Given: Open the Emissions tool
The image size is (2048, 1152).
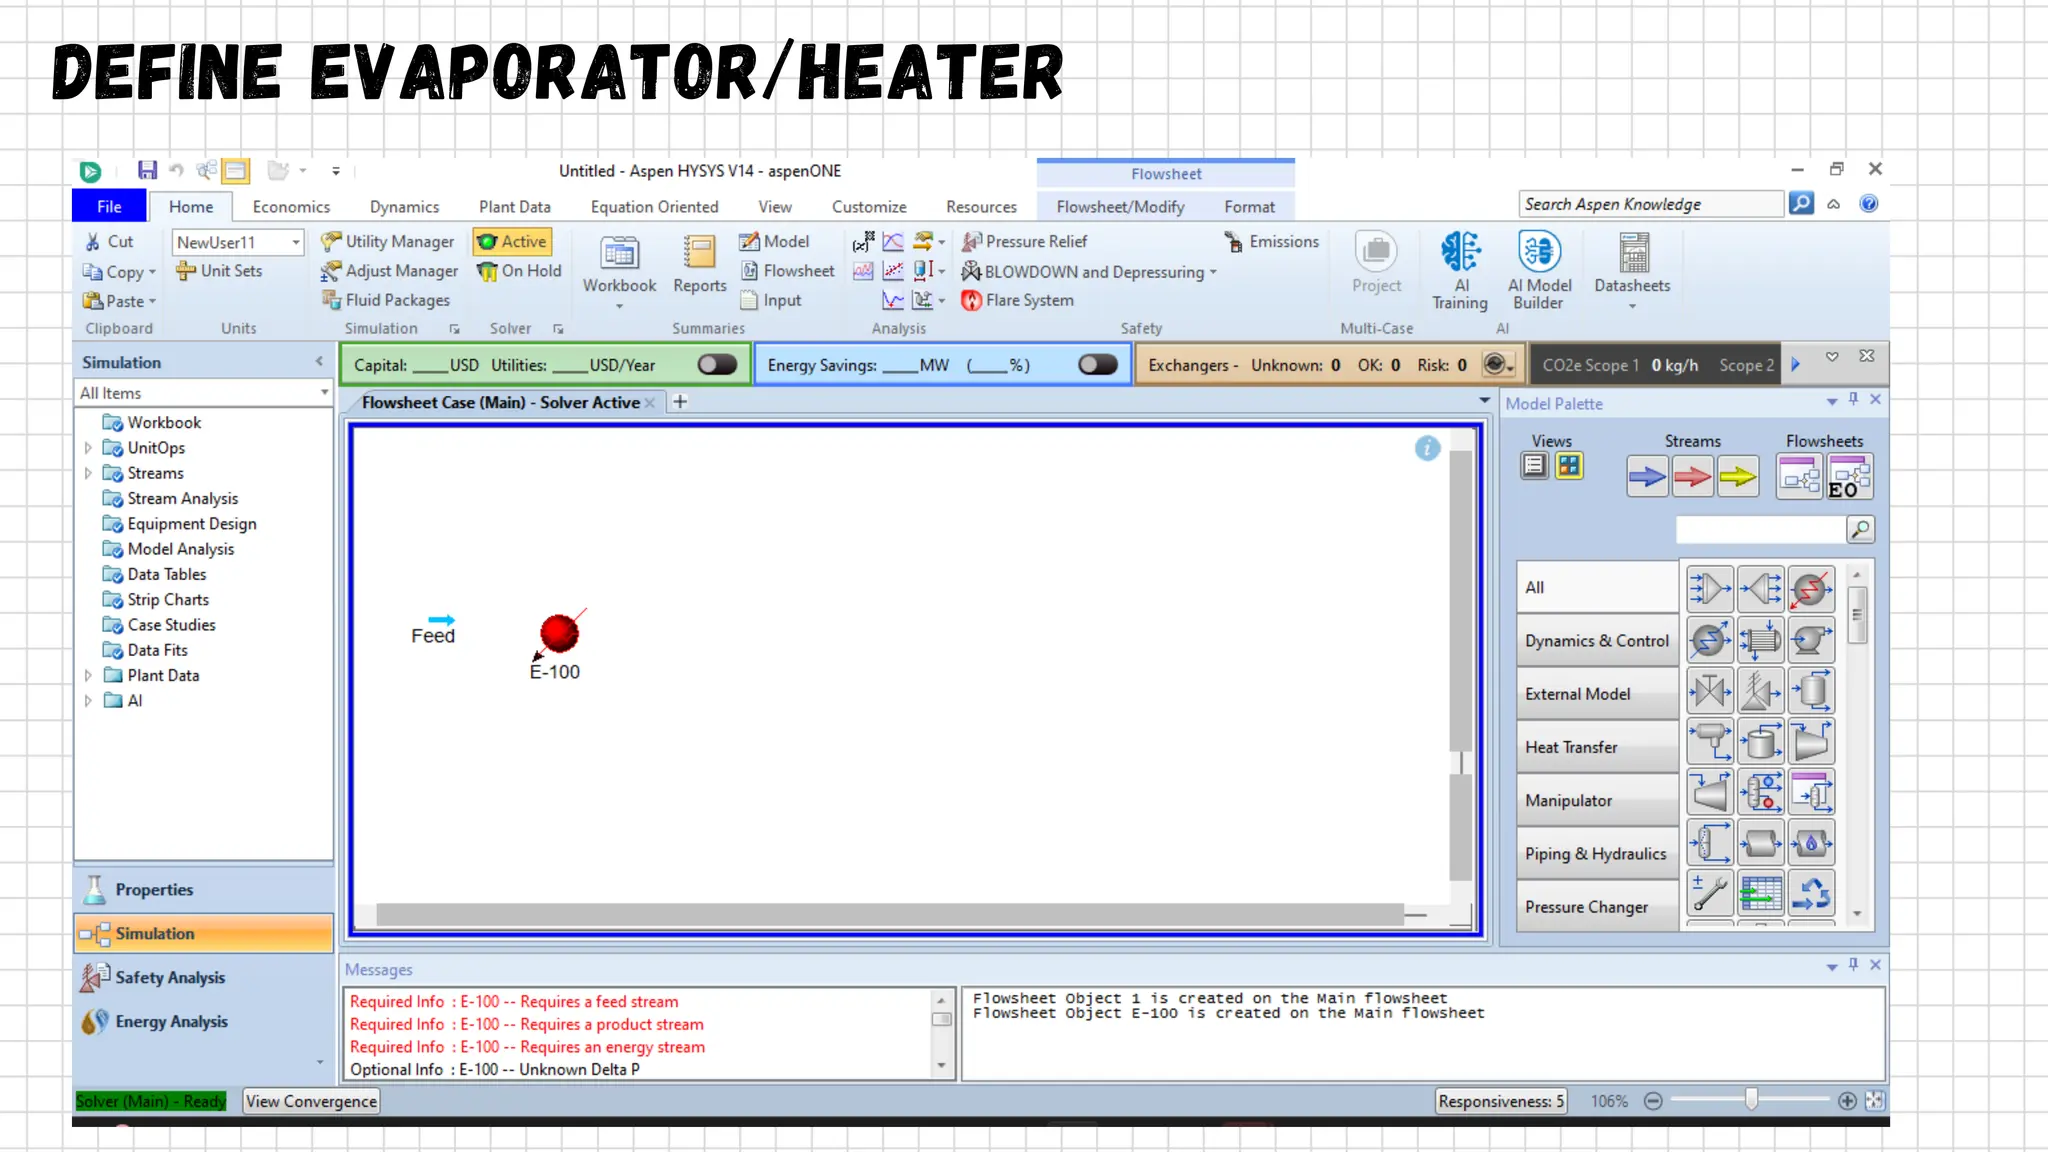Looking at the screenshot, I should pos(1272,242).
